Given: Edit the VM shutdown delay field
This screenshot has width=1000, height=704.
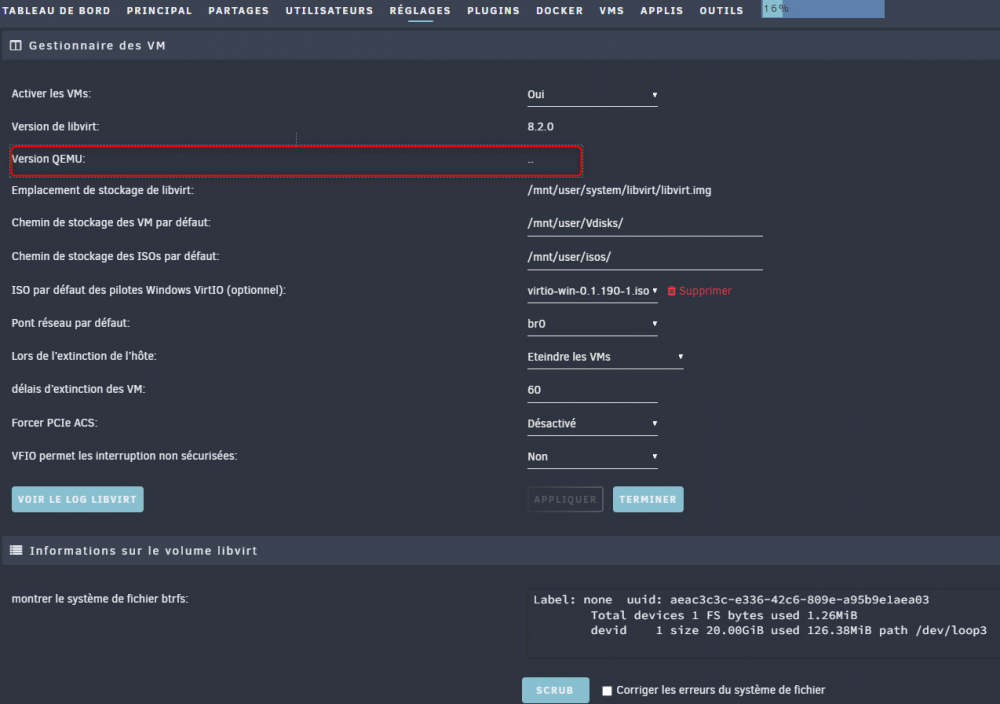Looking at the screenshot, I should tap(592, 390).
